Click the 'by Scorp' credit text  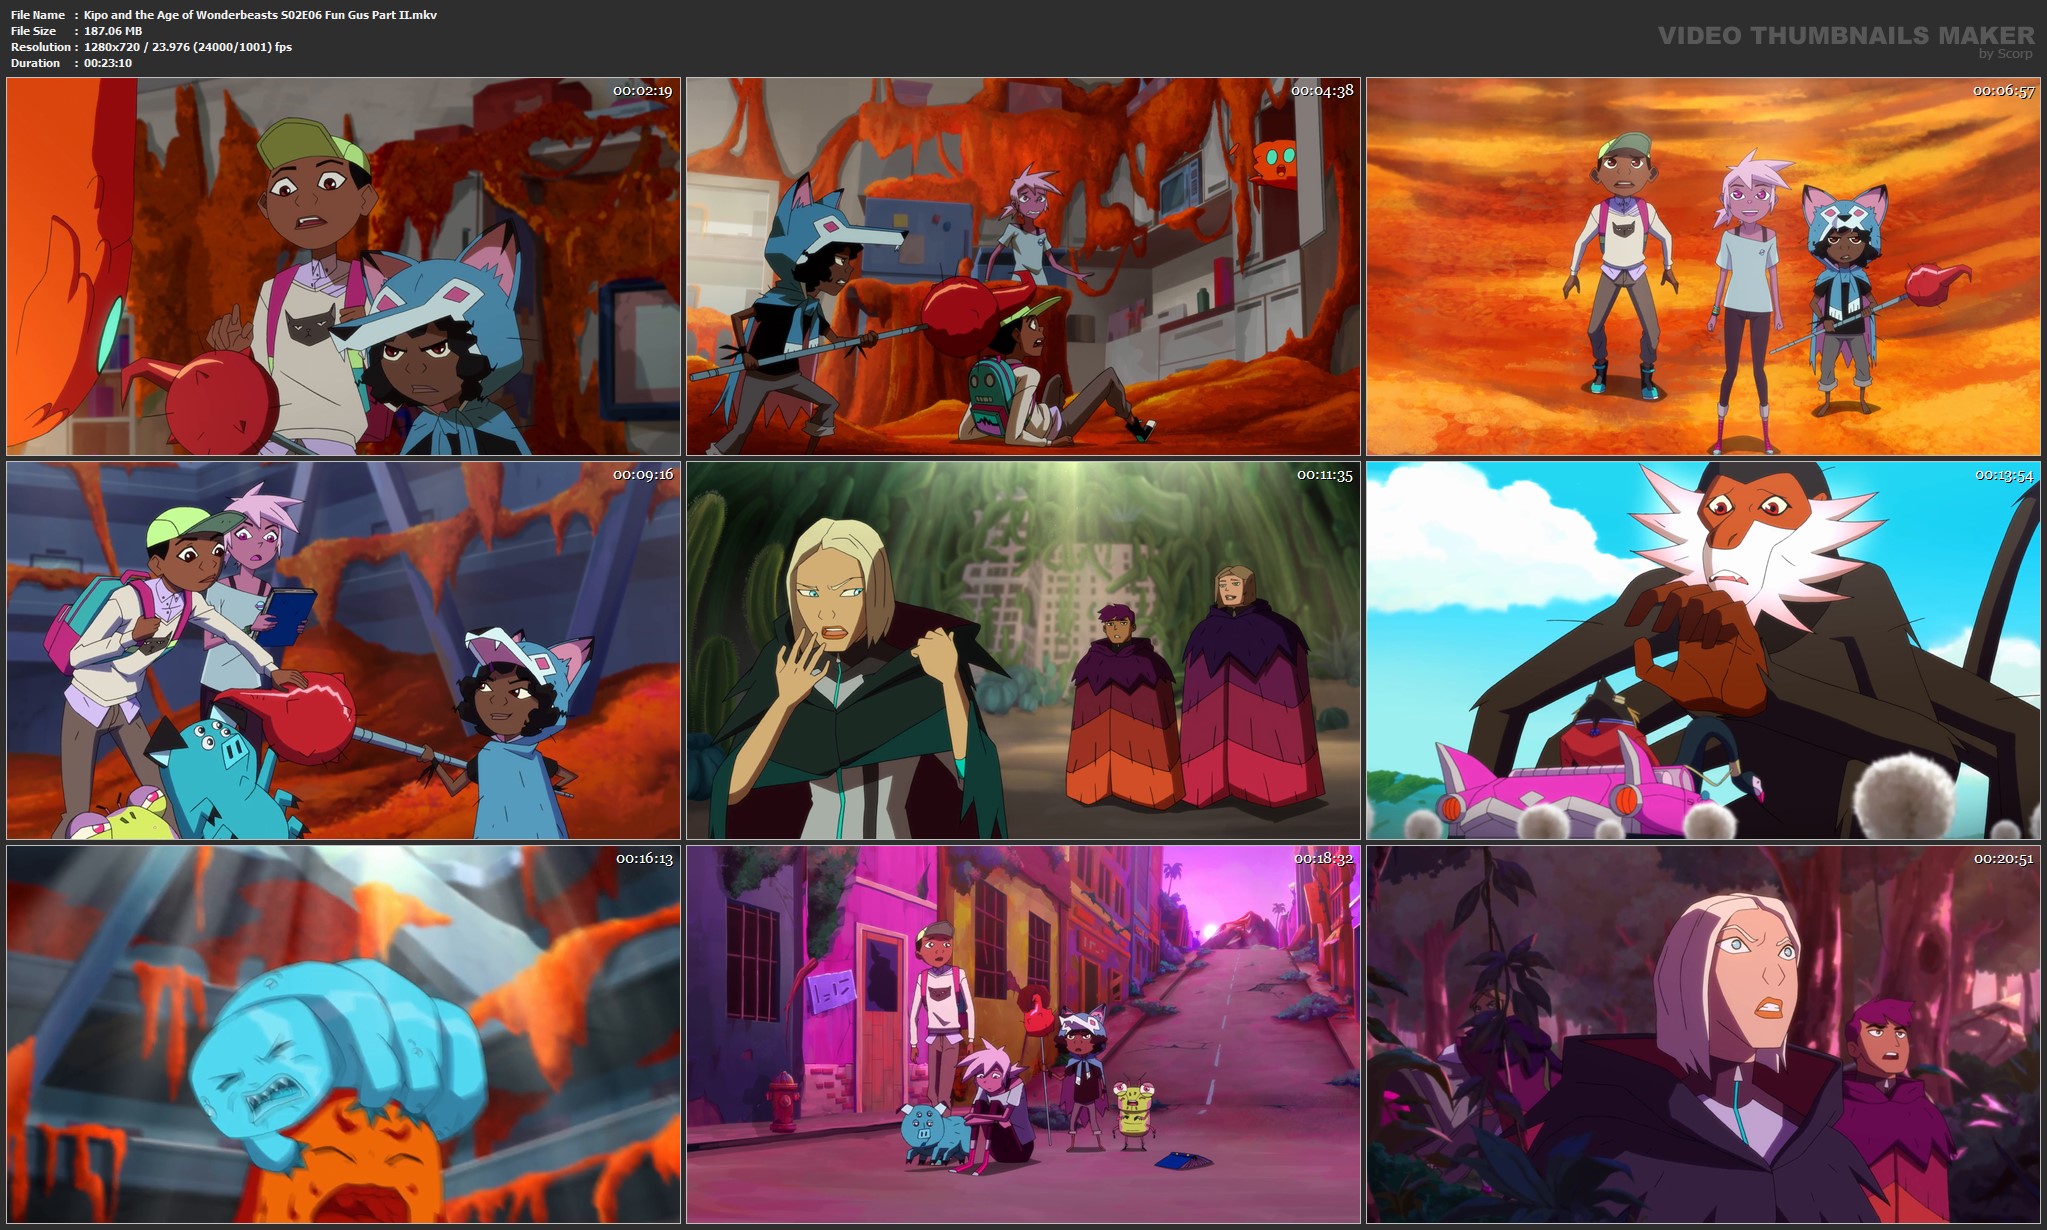(2005, 54)
